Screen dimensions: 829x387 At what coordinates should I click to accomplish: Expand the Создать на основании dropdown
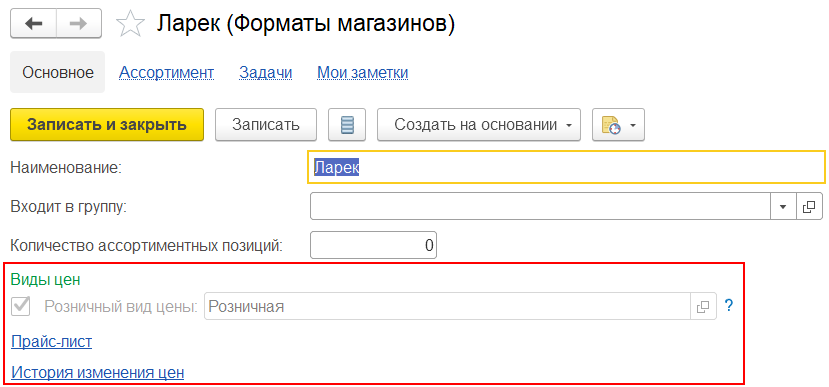[479, 125]
